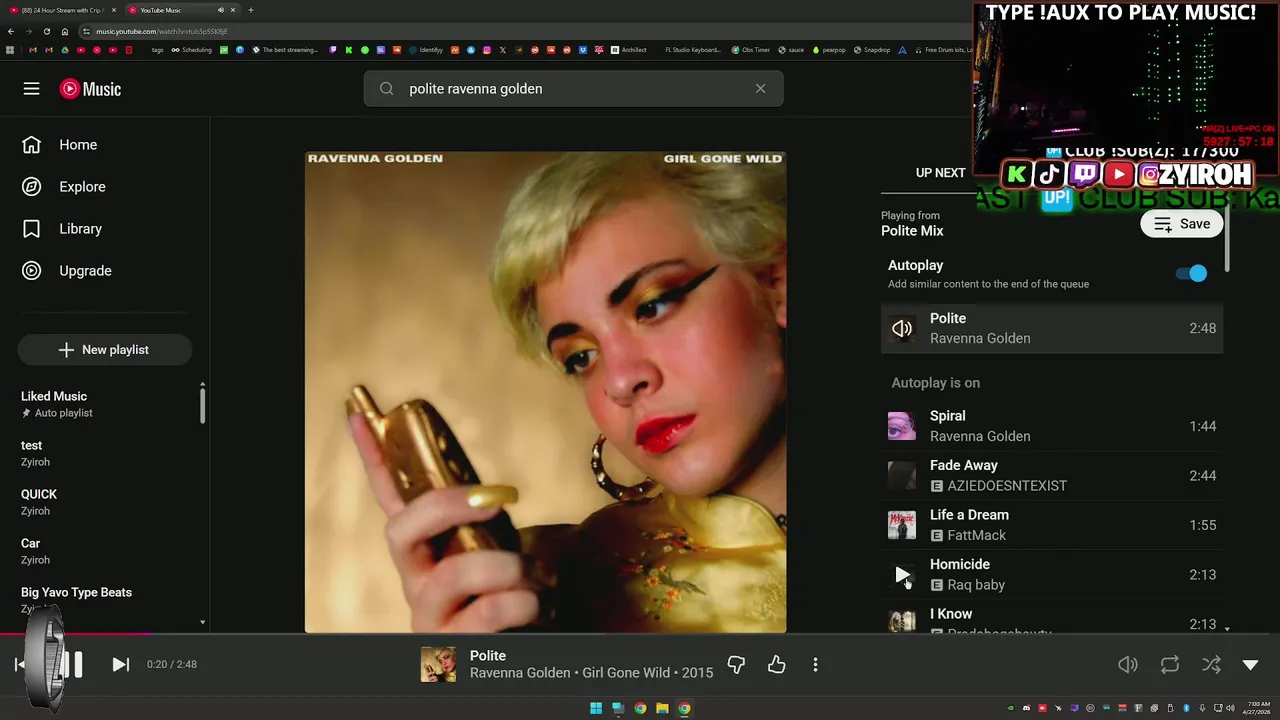The image size is (1280, 720).
Task: Open the Car playlist
Action: coord(104,551)
